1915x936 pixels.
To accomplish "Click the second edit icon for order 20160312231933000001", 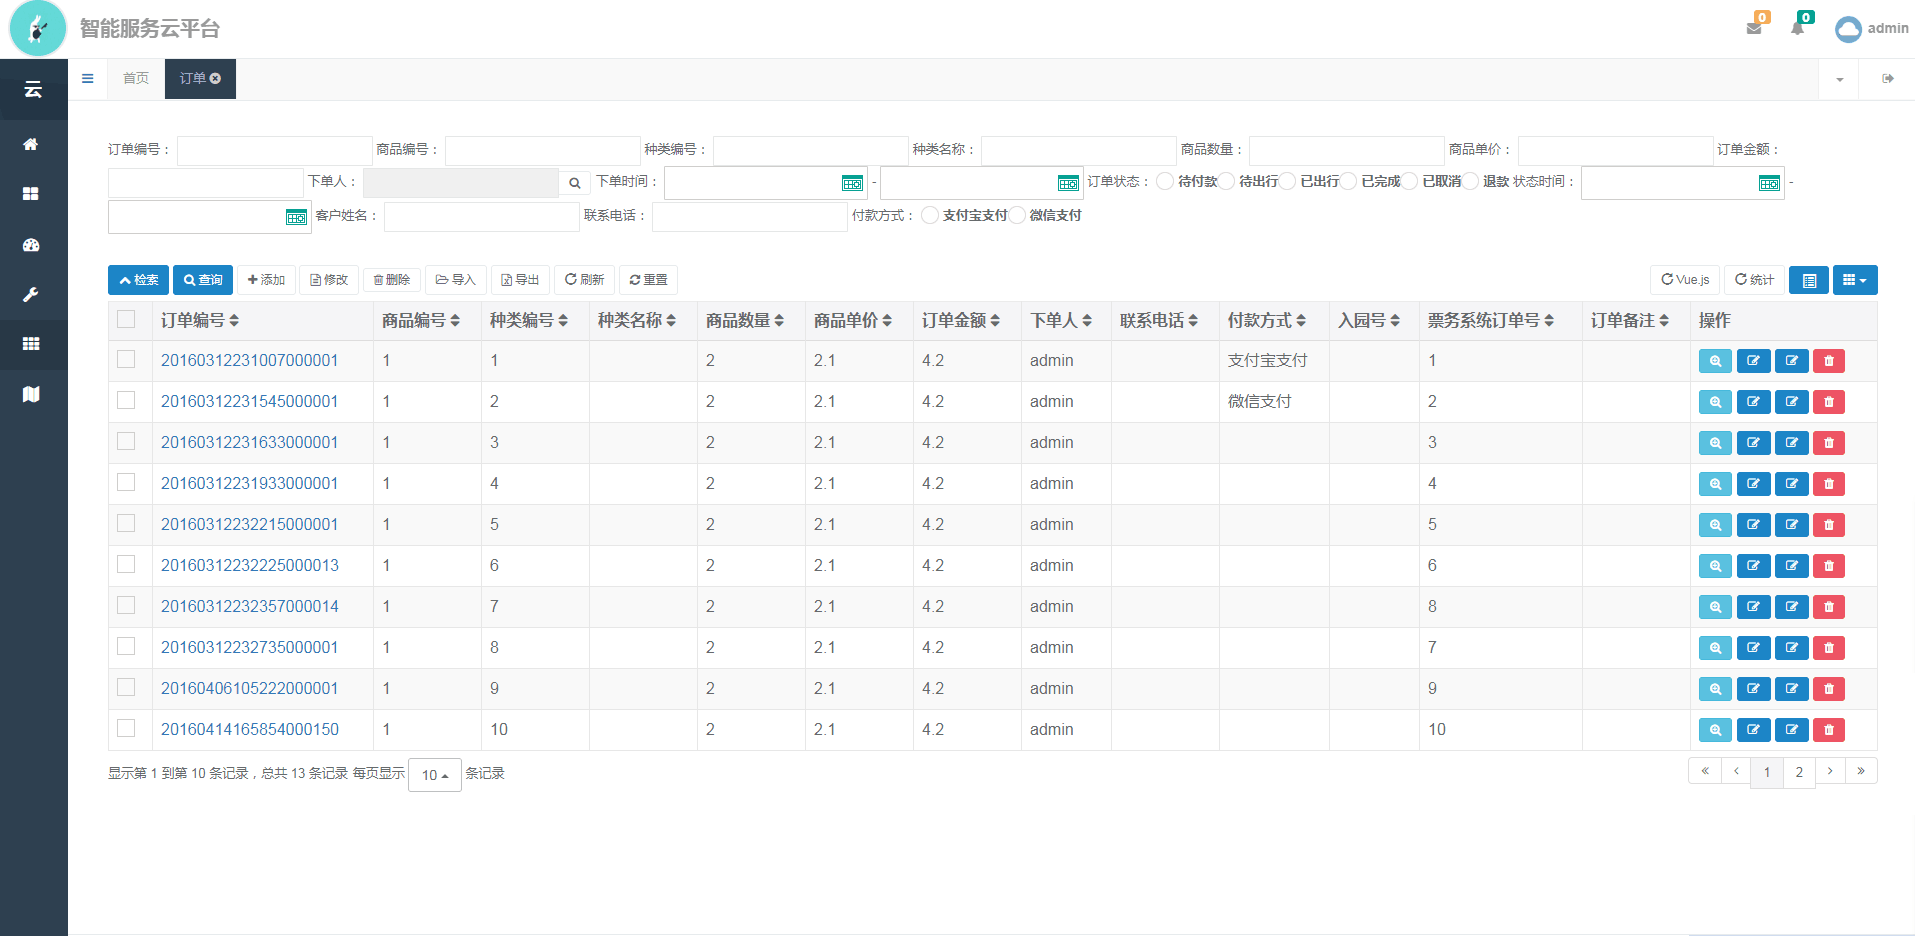I will [x=1791, y=484].
